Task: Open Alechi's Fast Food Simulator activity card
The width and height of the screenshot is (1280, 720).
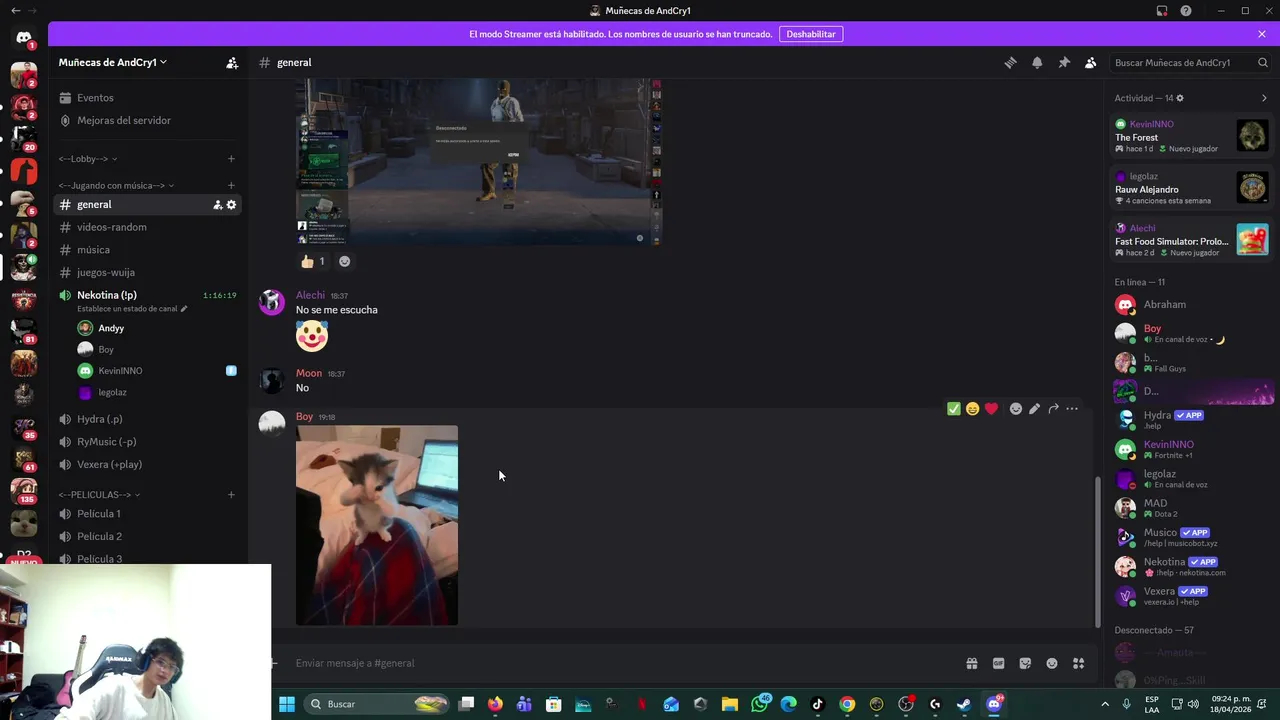Action: coord(1192,240)
